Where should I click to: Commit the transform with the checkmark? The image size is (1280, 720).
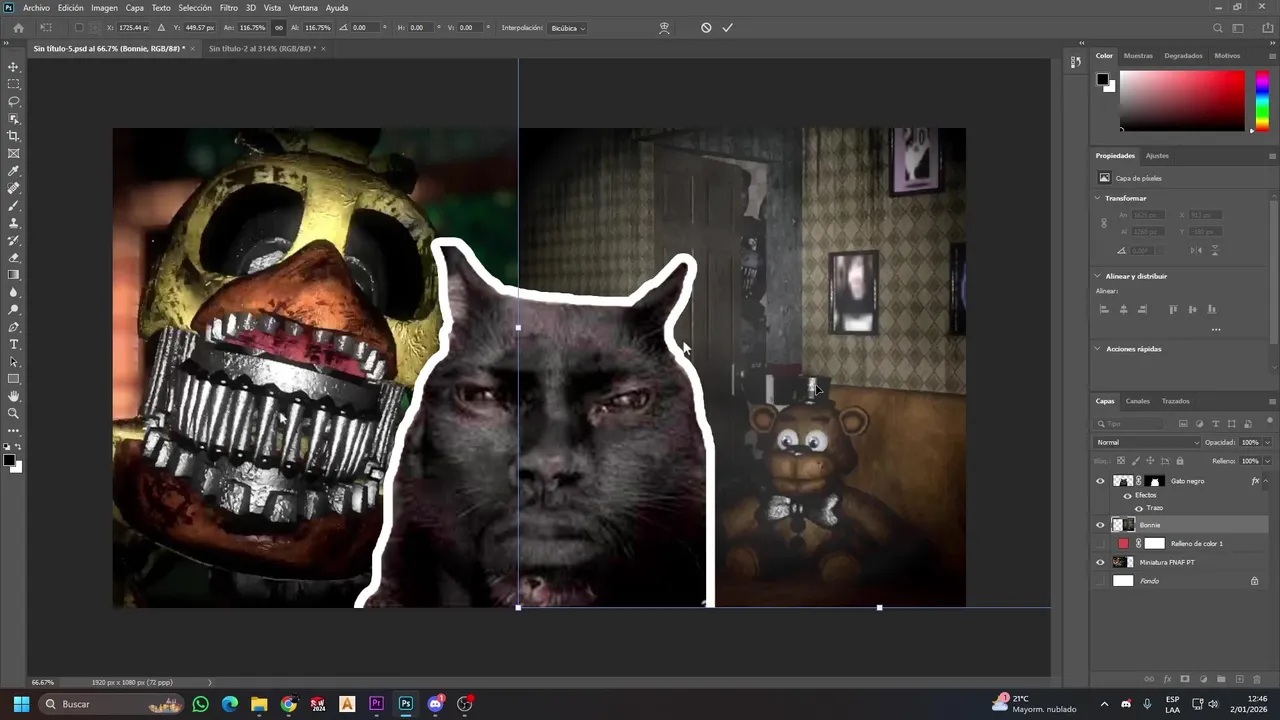pos(727,28)
